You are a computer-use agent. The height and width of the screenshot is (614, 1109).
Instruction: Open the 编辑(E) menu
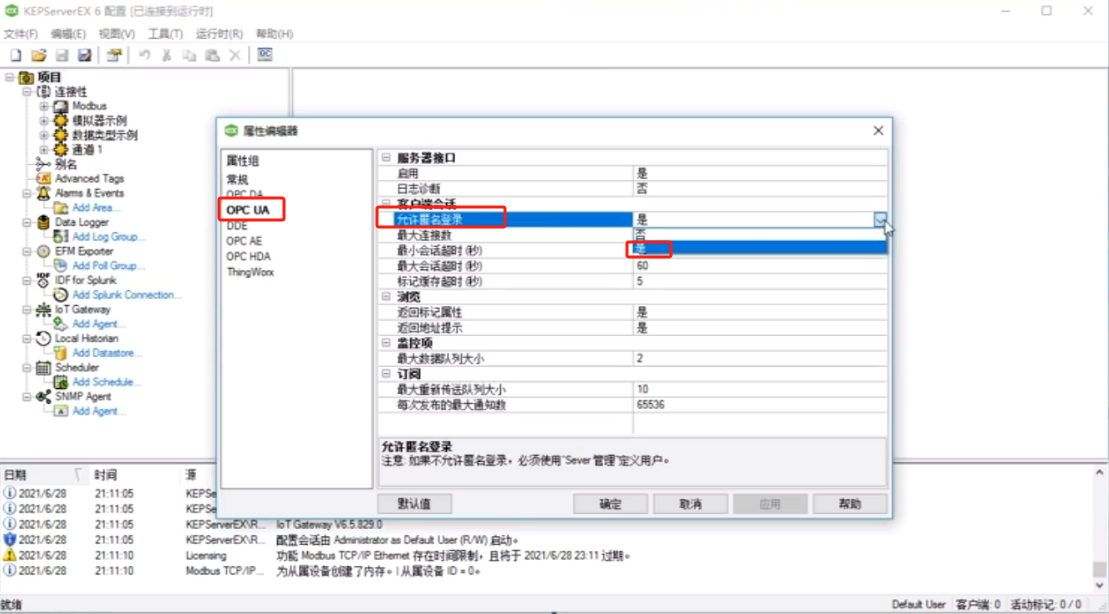(x=68, y=34)
